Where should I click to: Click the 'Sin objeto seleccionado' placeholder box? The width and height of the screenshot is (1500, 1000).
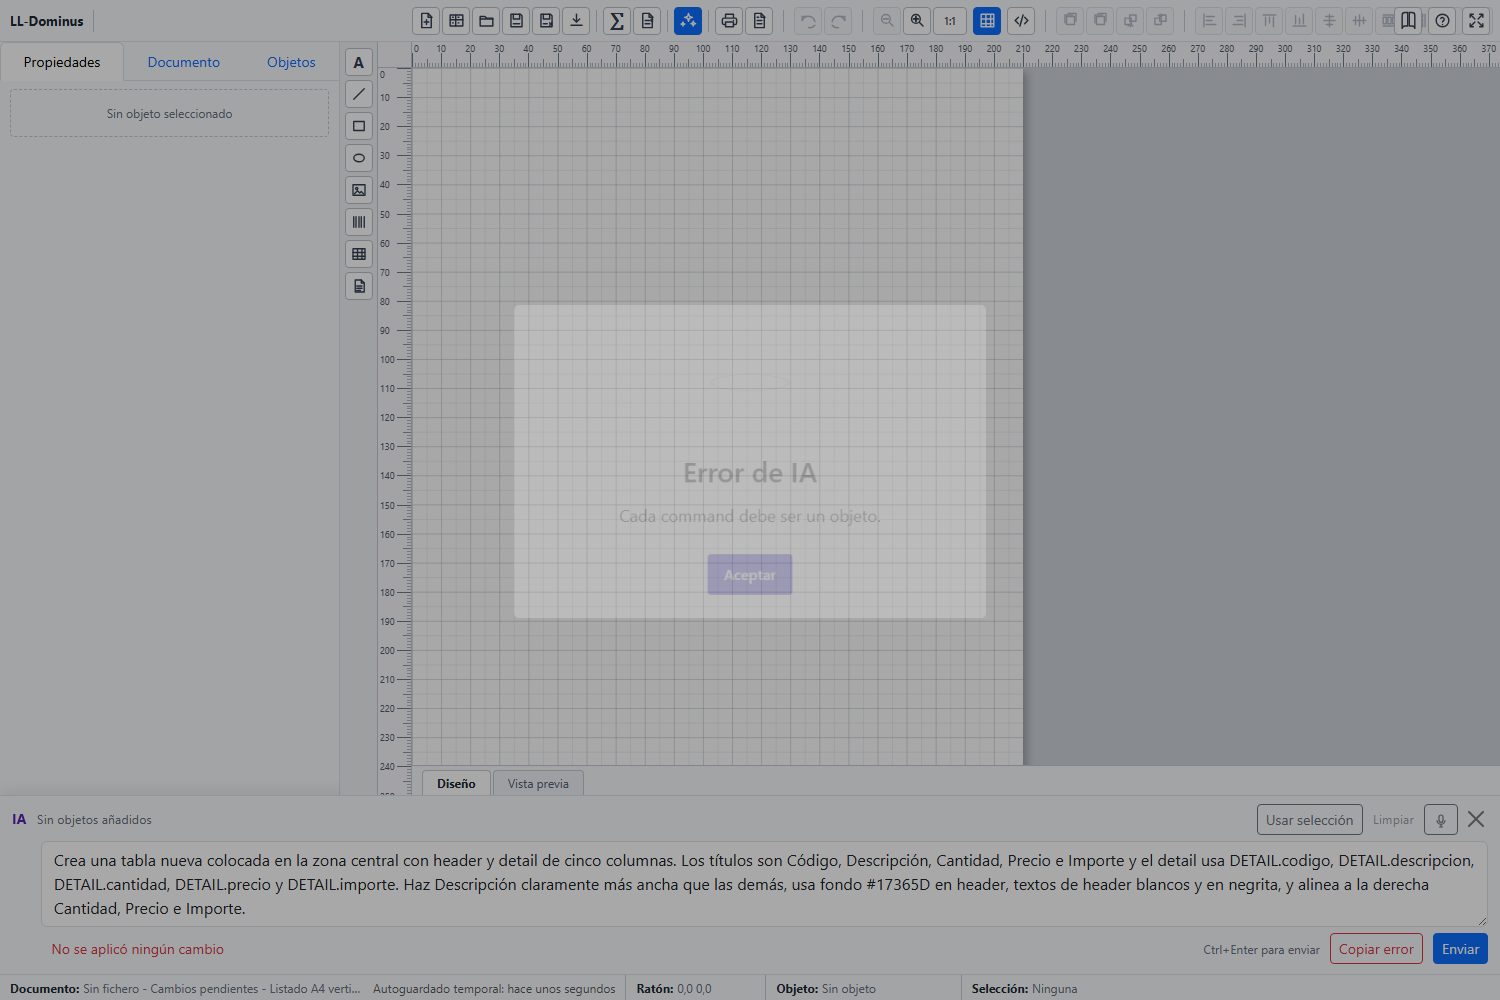[169, 113]
